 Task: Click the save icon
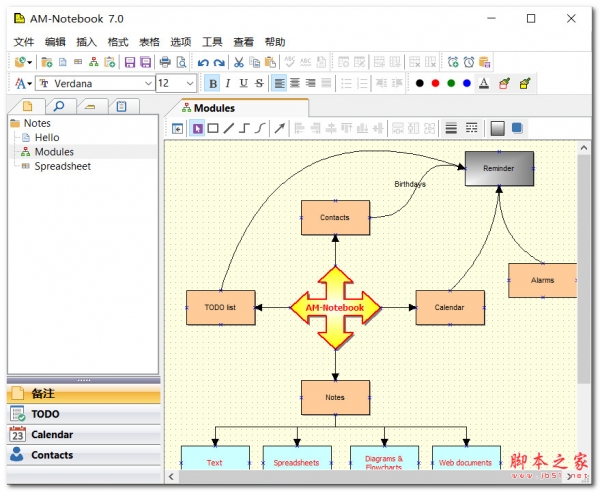point(130,62)
